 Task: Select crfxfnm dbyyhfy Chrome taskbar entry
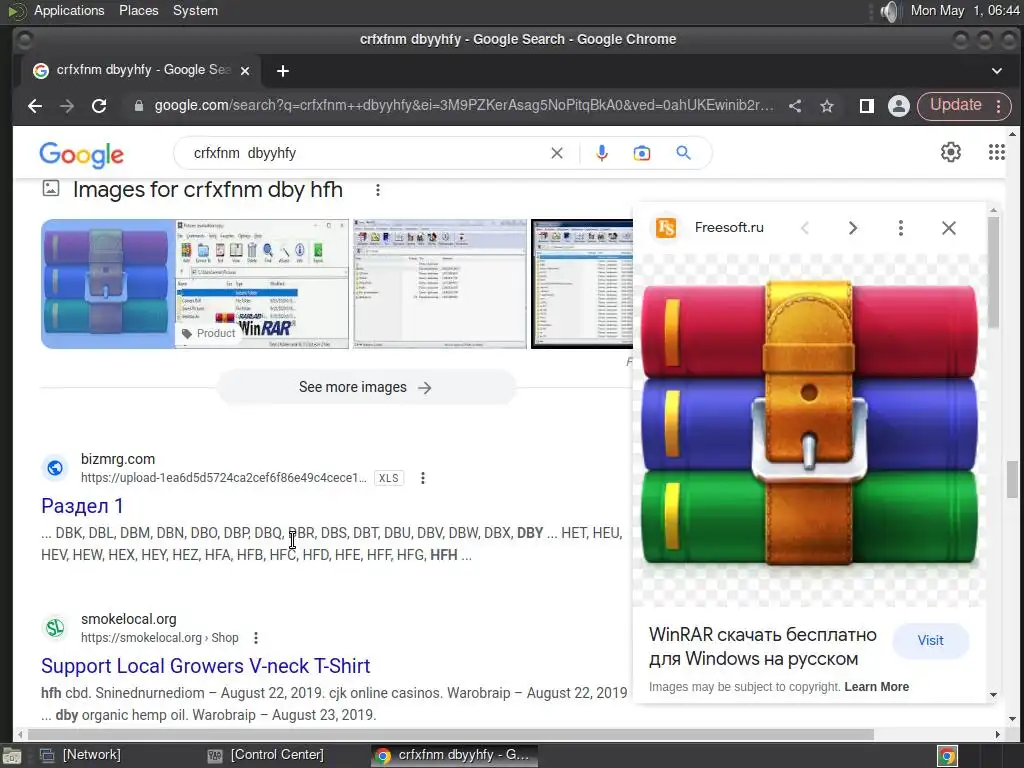455,755
